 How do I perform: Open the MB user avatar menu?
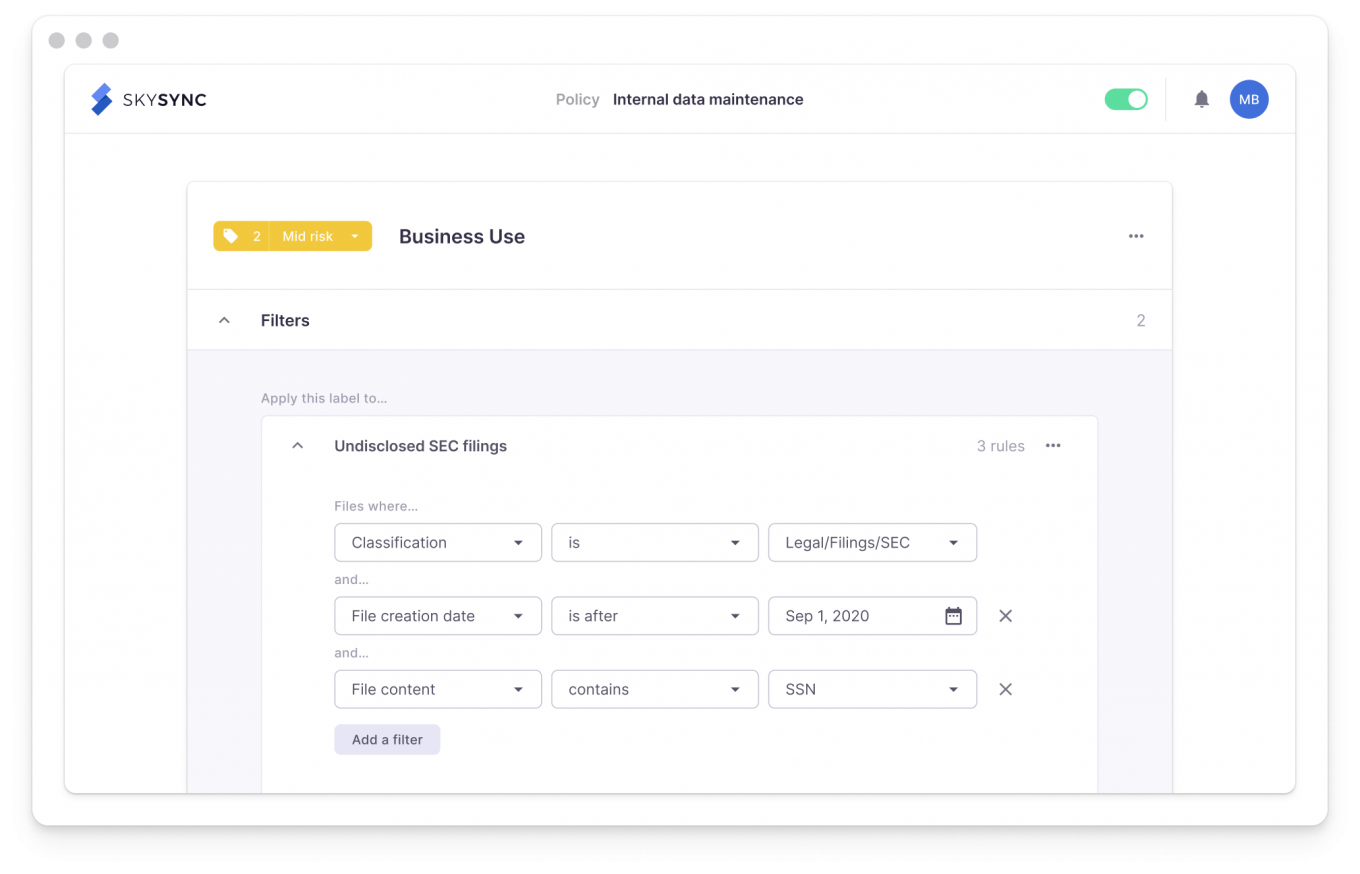1249,99
